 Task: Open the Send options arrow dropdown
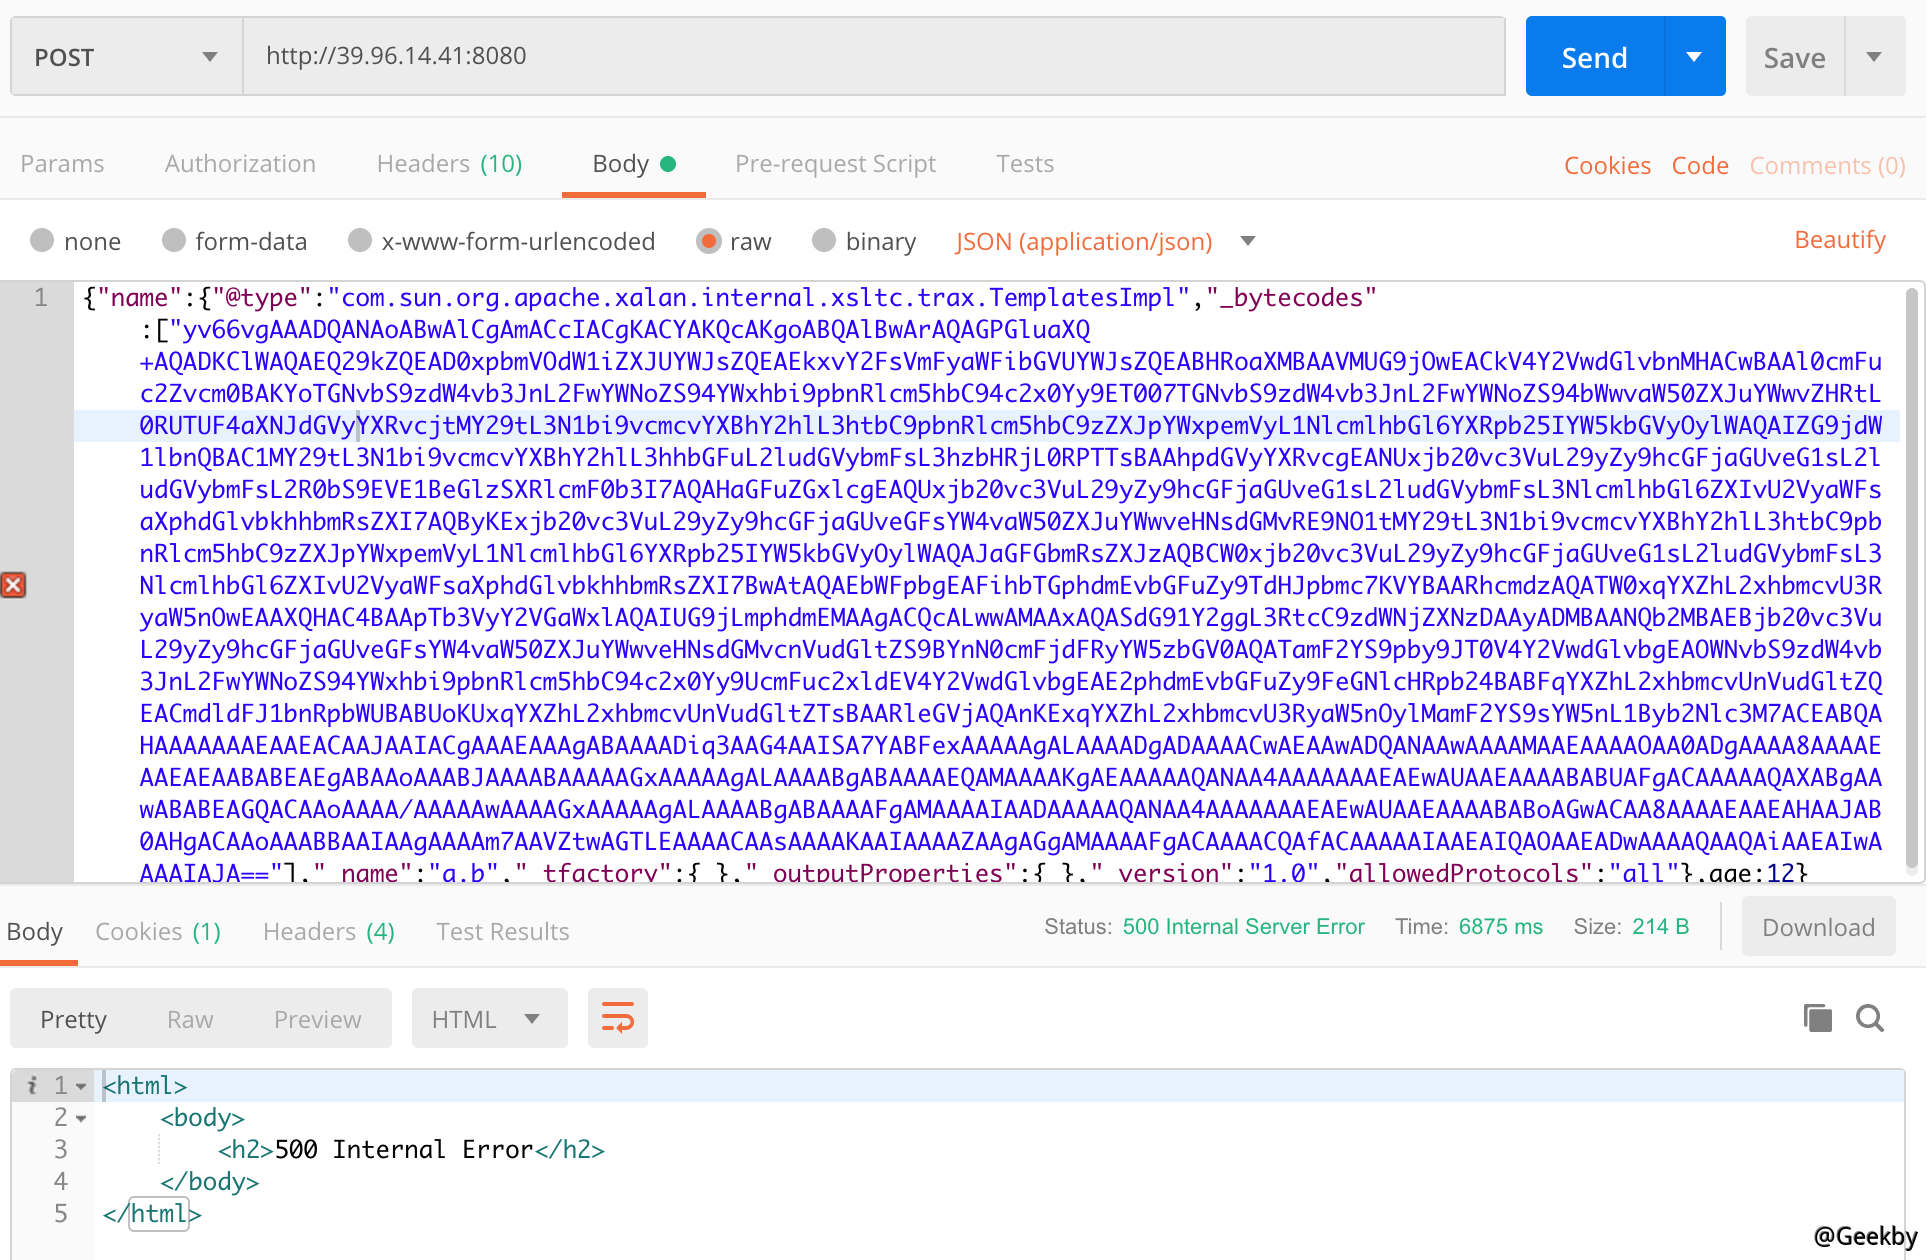pos(1694,56)
